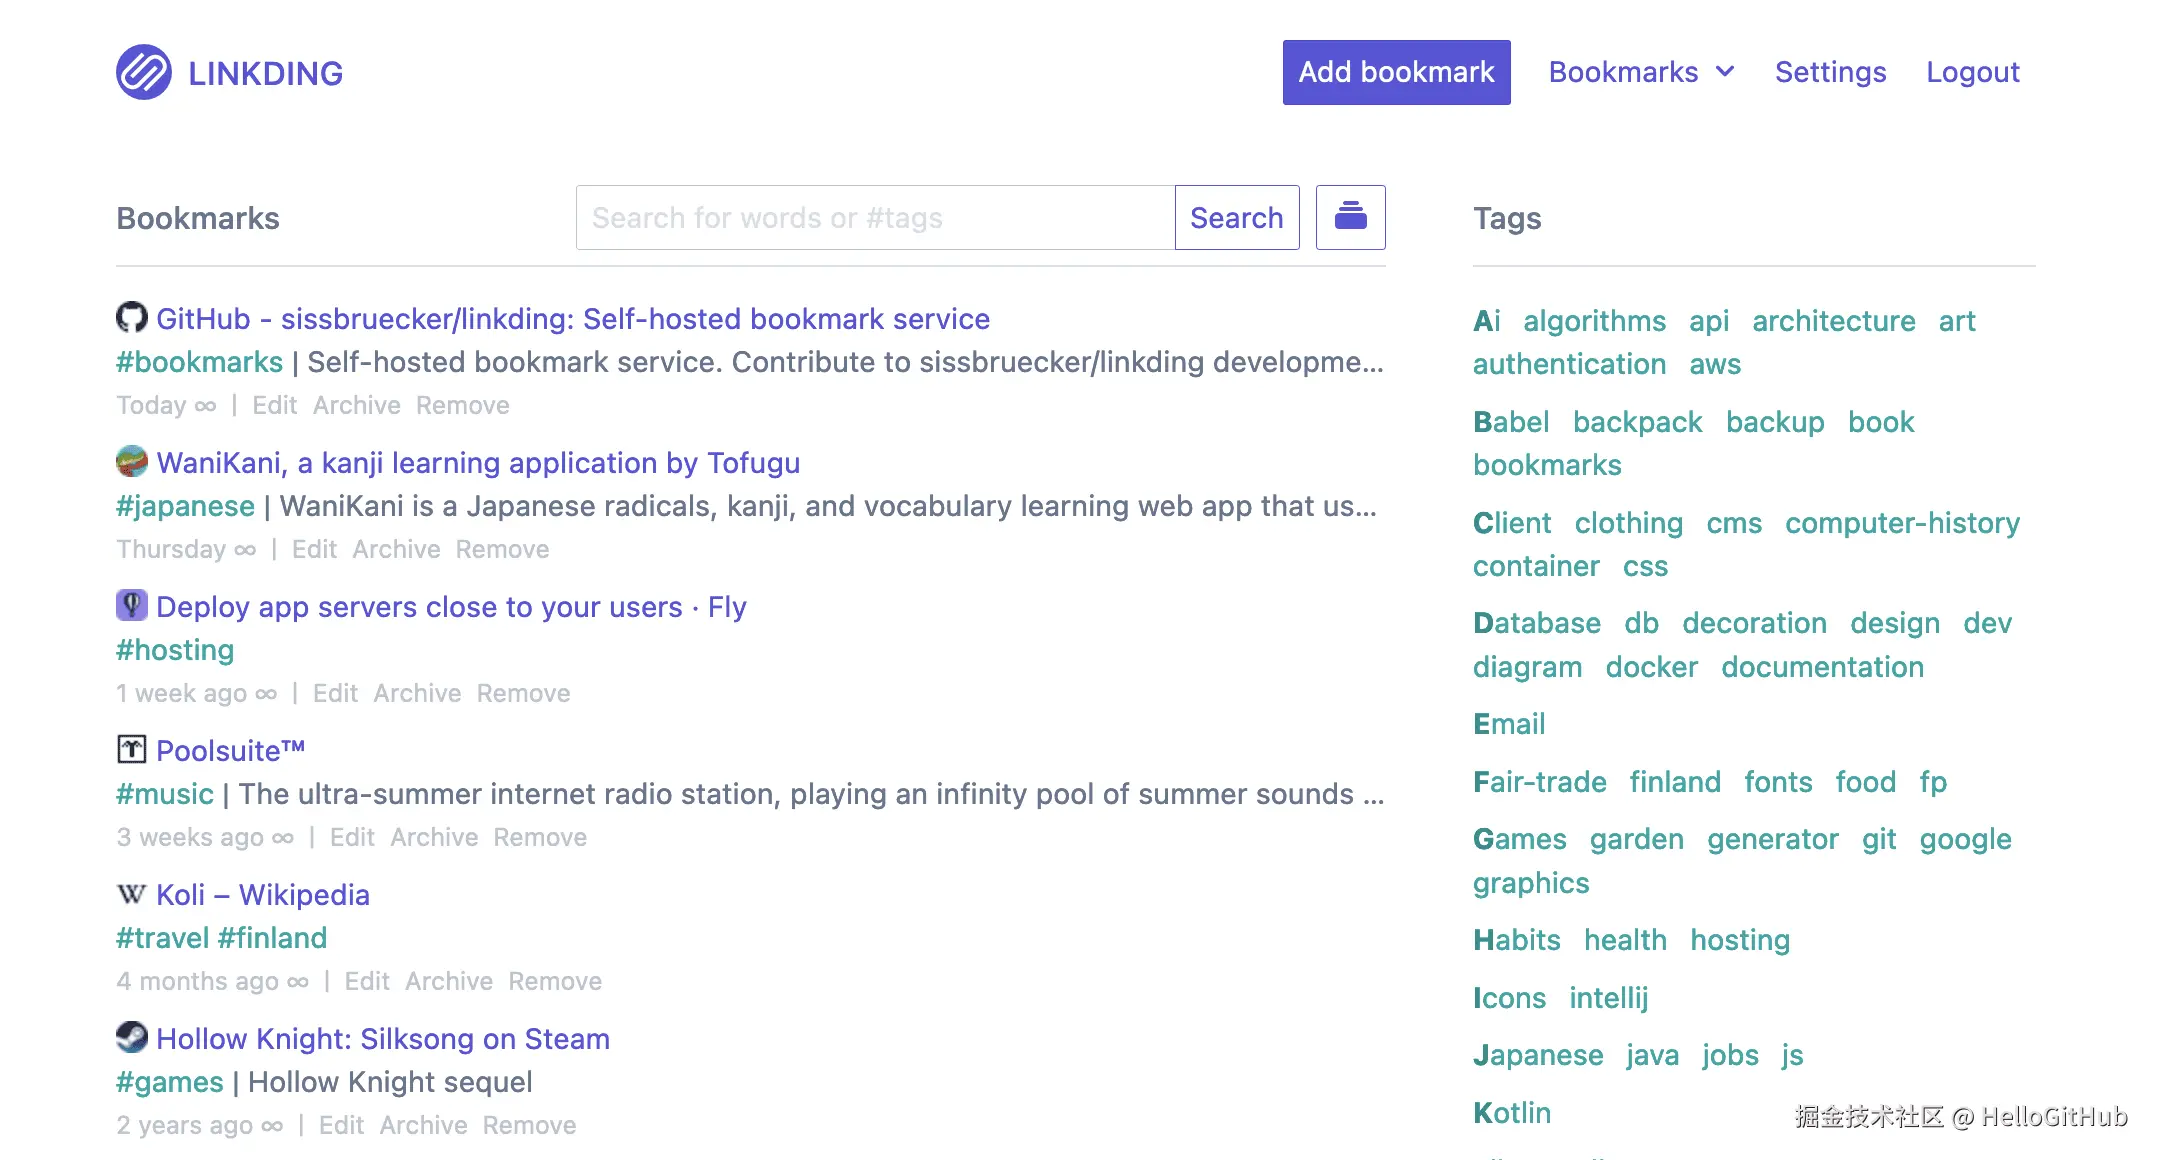Archive the WaniKani bookmark

coord(396,550)
